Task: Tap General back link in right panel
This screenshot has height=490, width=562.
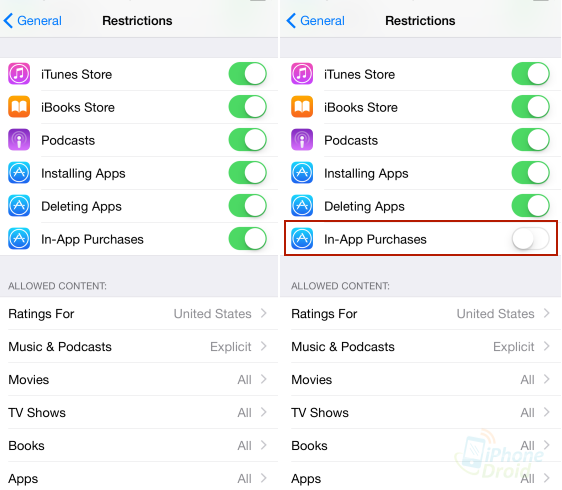Action: (x=315, y=21)
